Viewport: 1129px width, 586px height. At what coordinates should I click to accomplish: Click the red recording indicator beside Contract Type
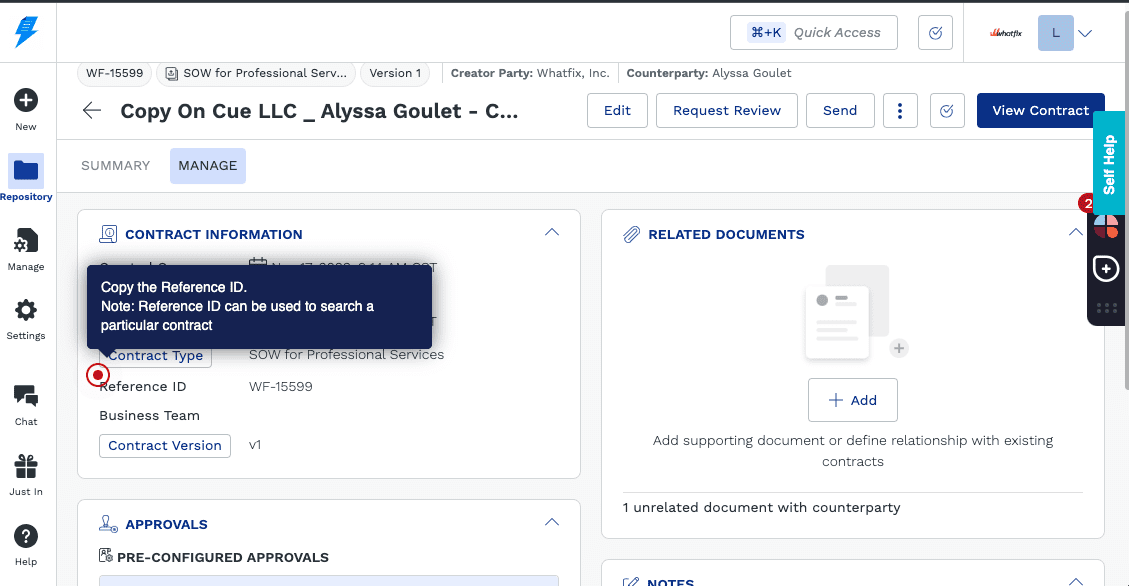click(x=97, y=375)
